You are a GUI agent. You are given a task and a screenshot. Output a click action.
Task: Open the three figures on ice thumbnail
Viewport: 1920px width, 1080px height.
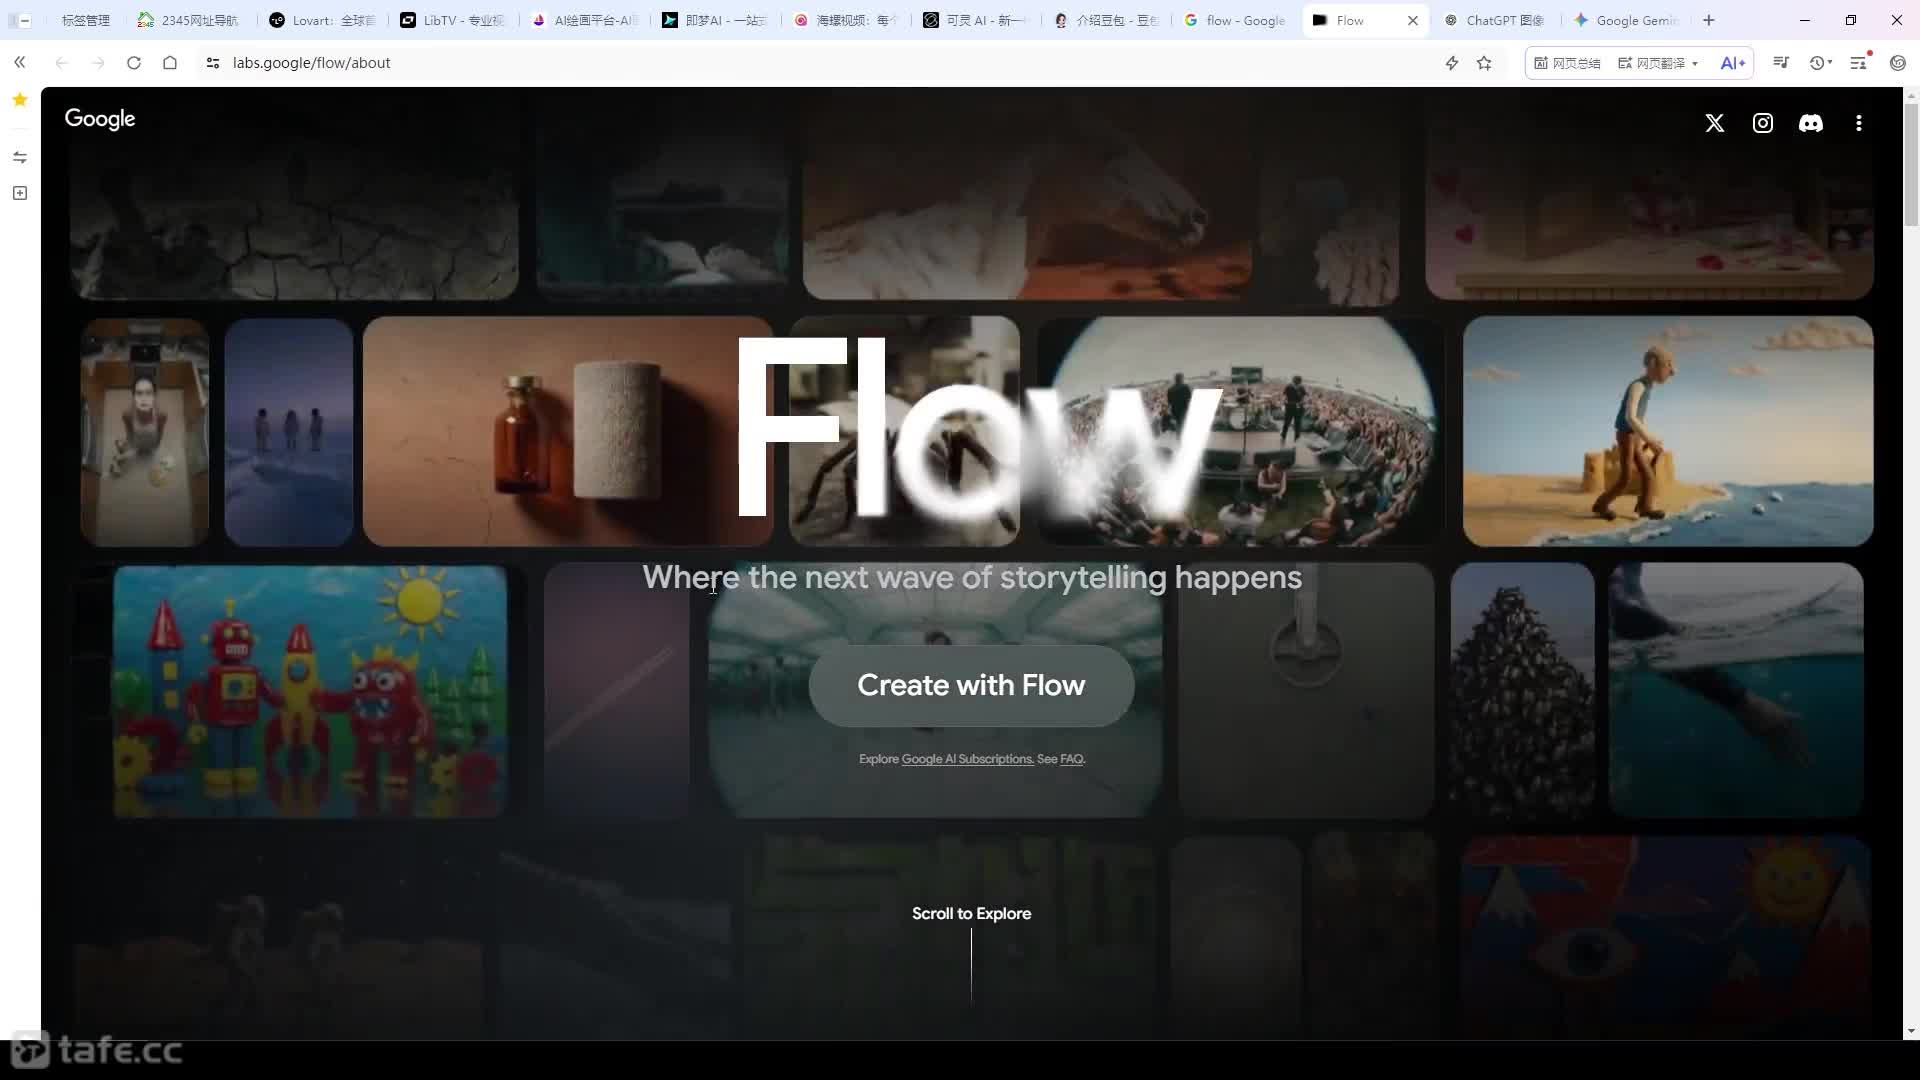(289, 431)
